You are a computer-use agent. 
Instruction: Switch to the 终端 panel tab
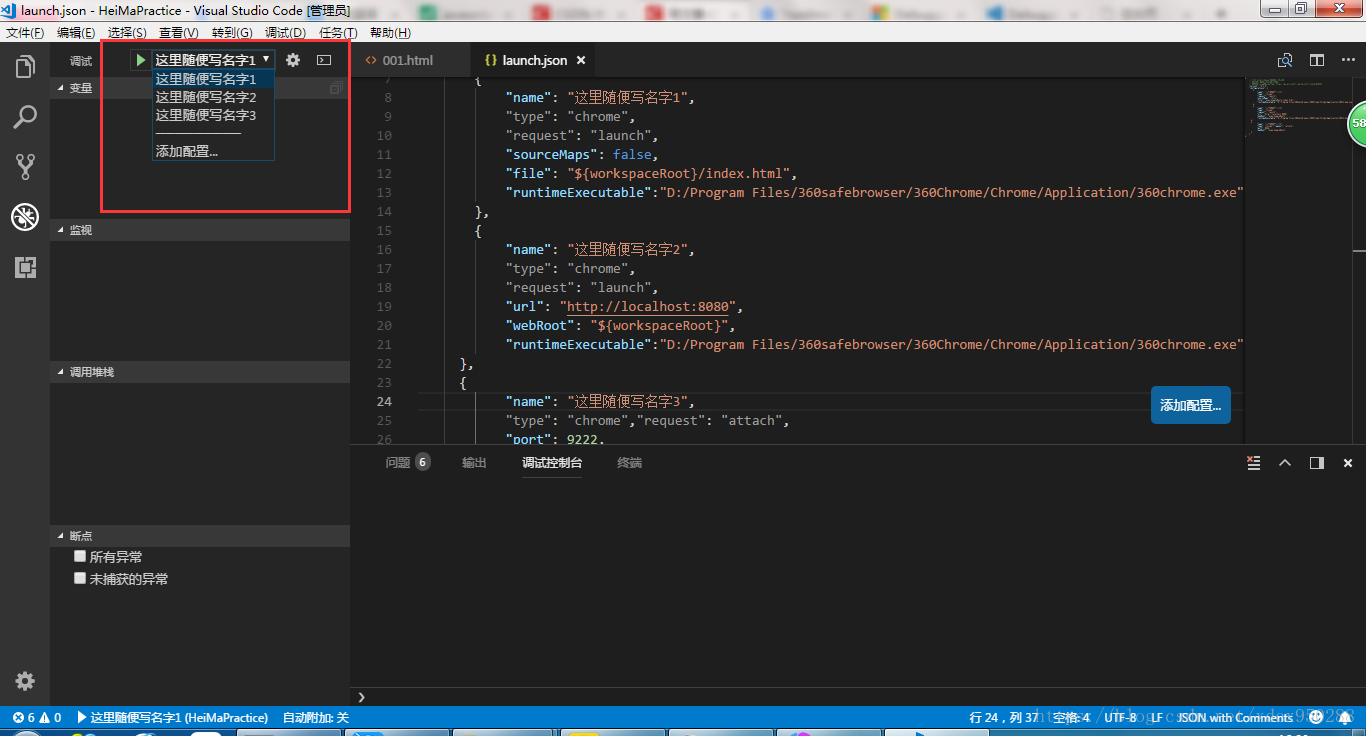point(629,463)
